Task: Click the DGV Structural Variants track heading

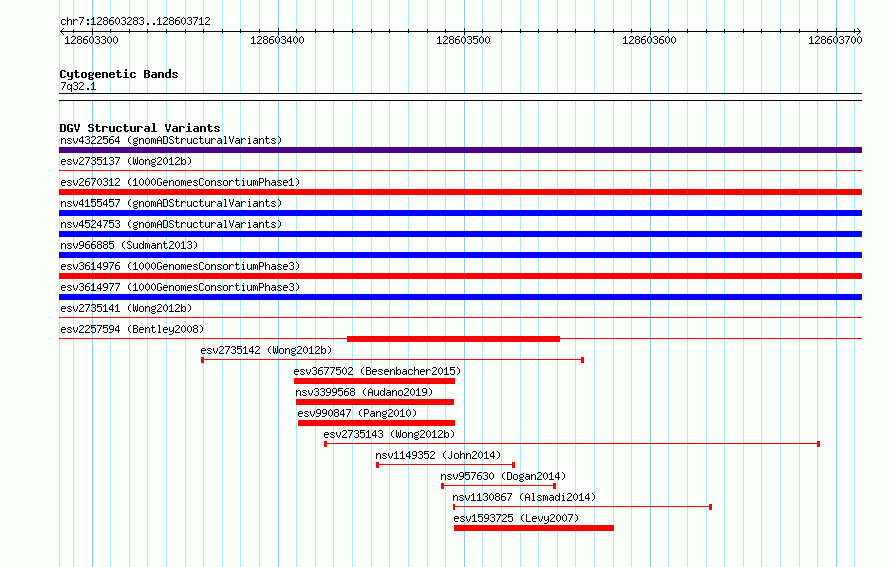Action: click(140, 128)
